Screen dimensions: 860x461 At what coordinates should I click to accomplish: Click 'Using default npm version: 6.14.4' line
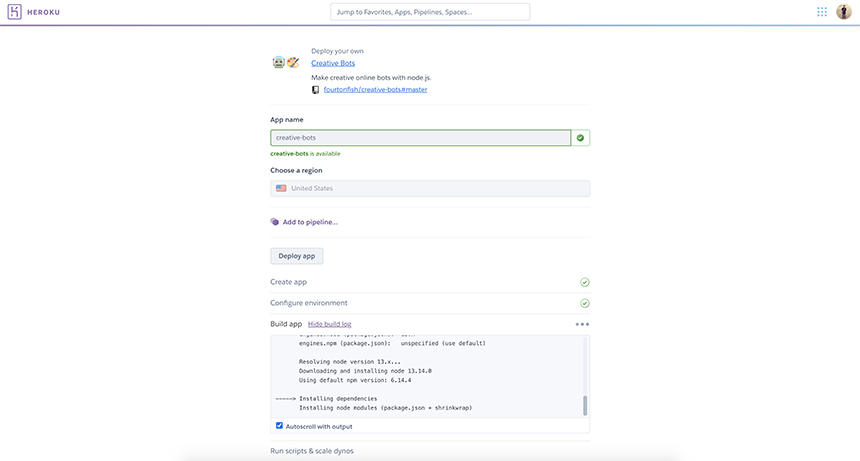coord(355,380)
